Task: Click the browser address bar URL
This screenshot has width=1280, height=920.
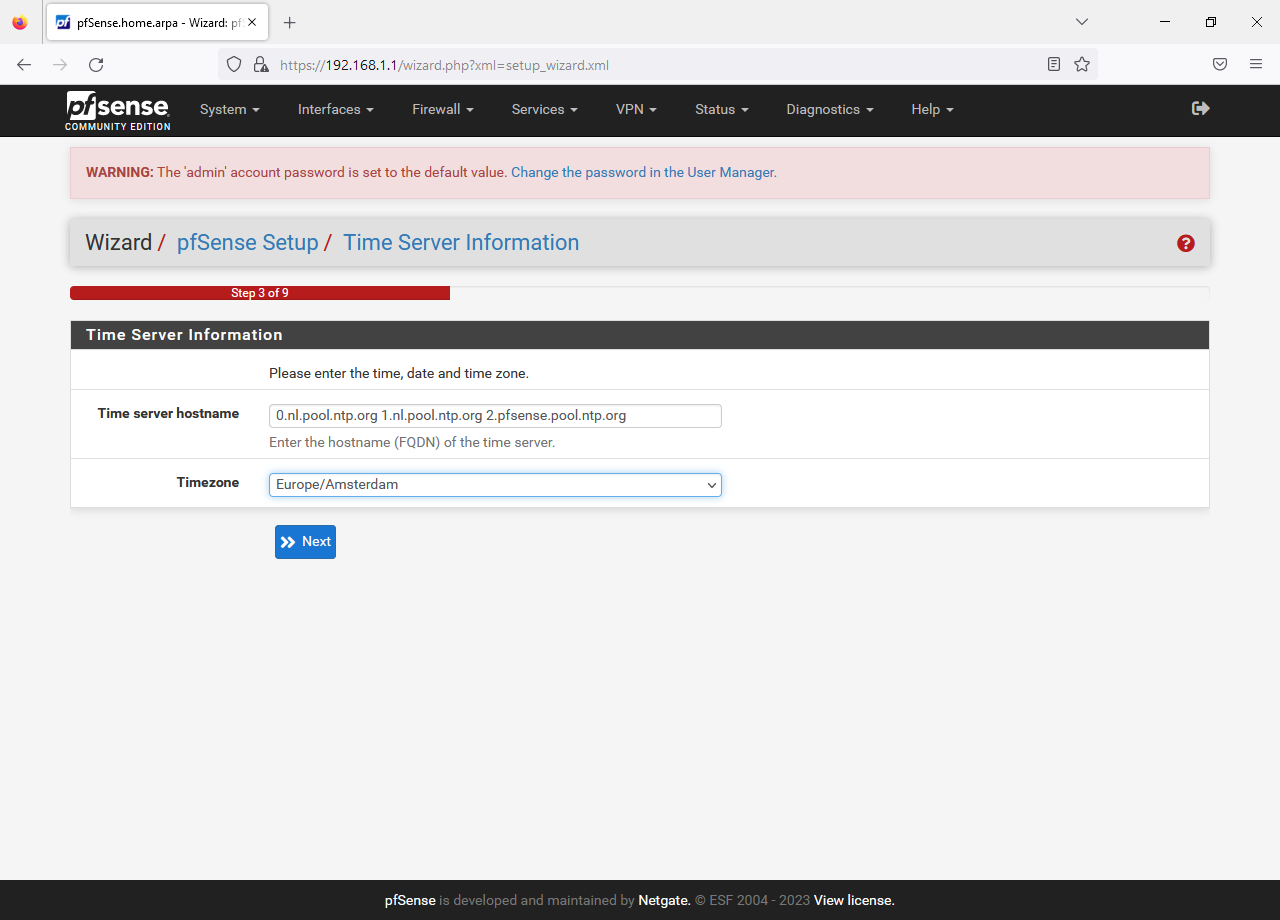Action: pyautogui.click(x=444, y=65)
